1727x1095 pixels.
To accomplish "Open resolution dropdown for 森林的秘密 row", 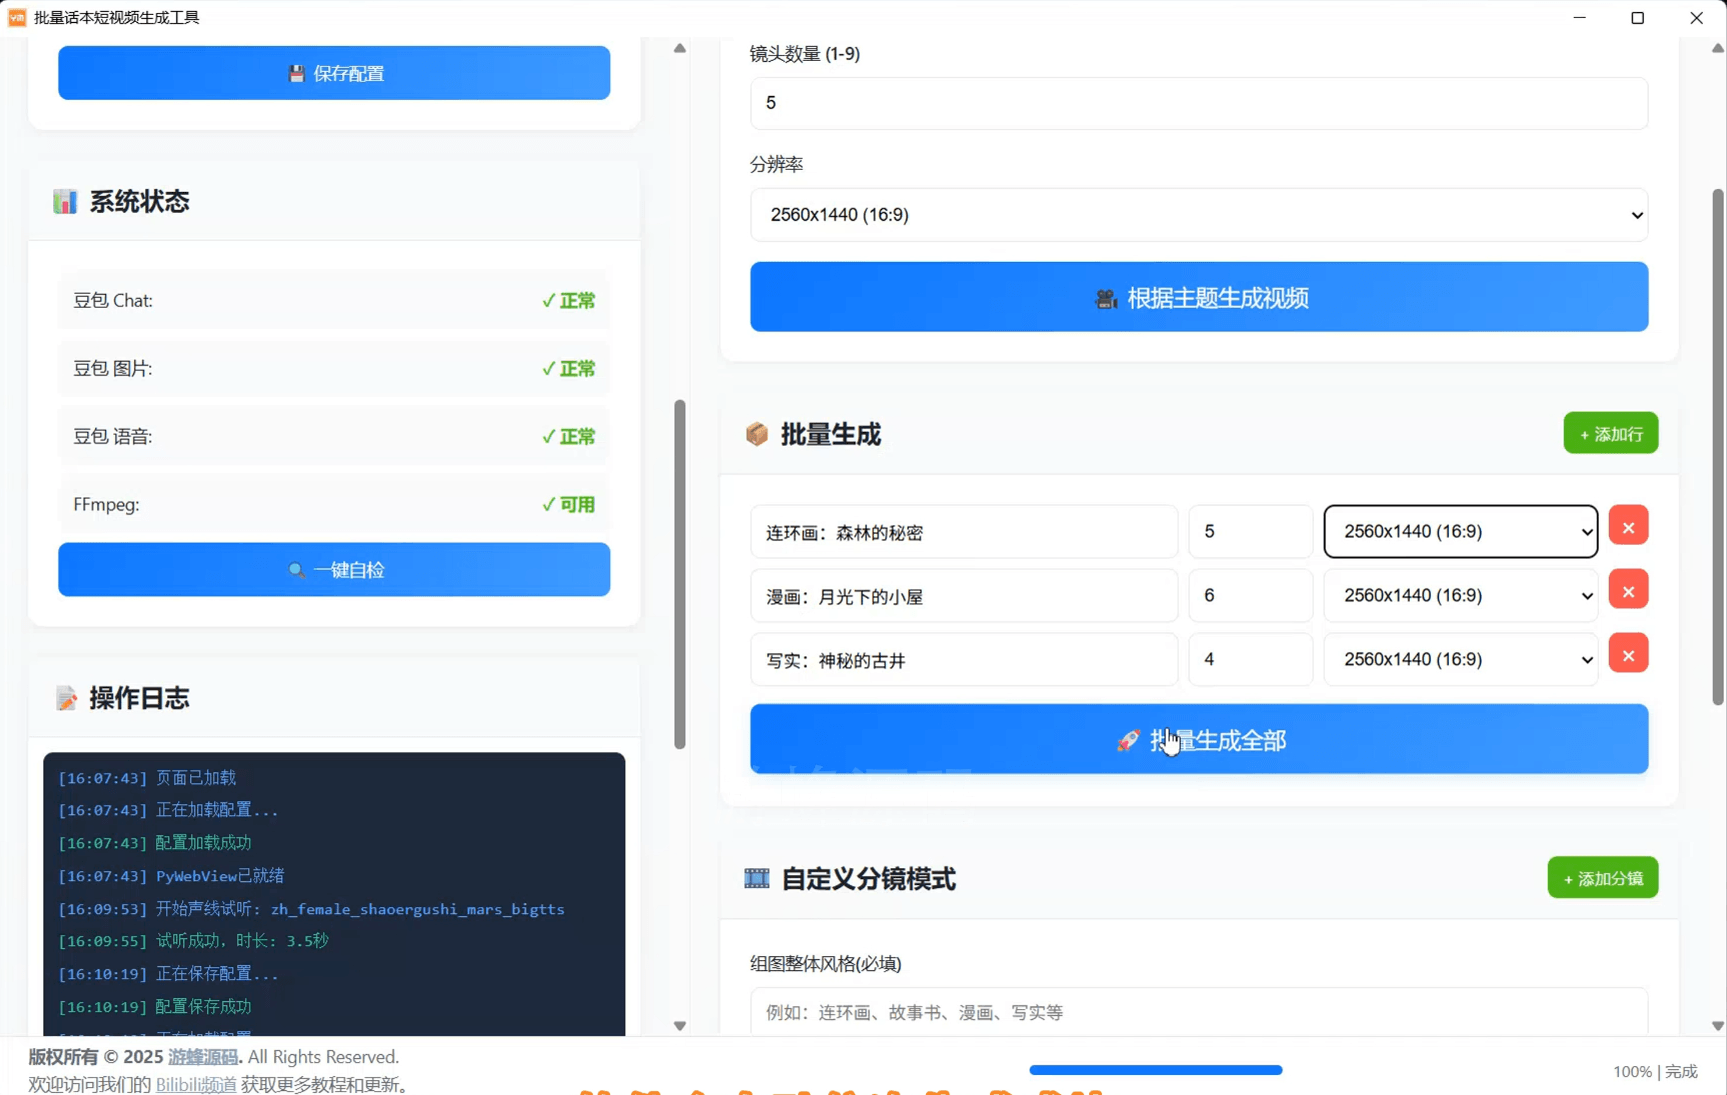I will pyautogui.click(x=1460, y=531).
